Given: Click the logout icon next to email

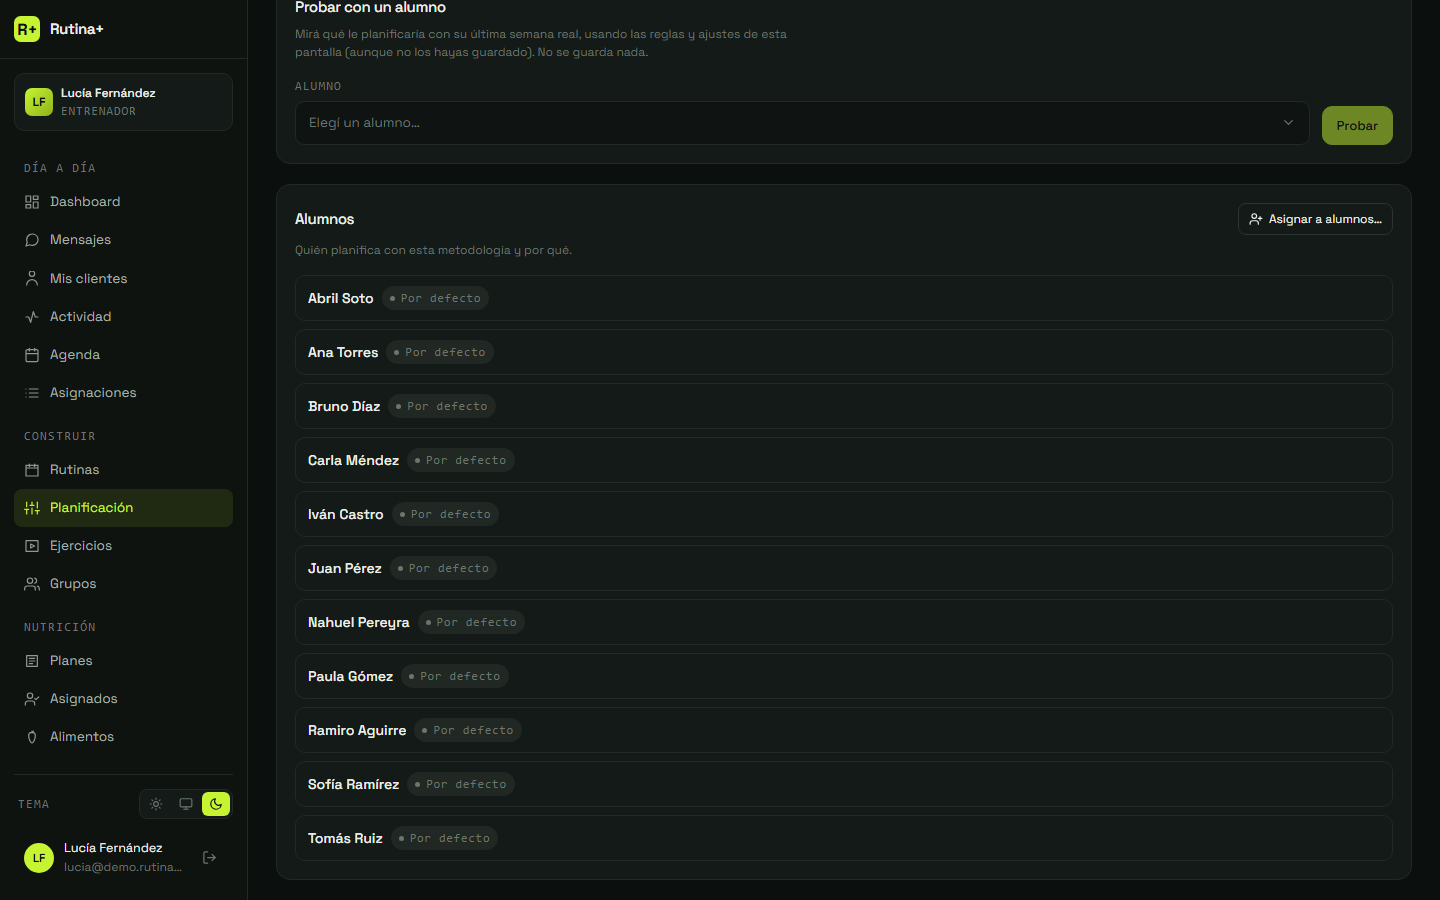Looking at the screenshot, I should point(209,857).
